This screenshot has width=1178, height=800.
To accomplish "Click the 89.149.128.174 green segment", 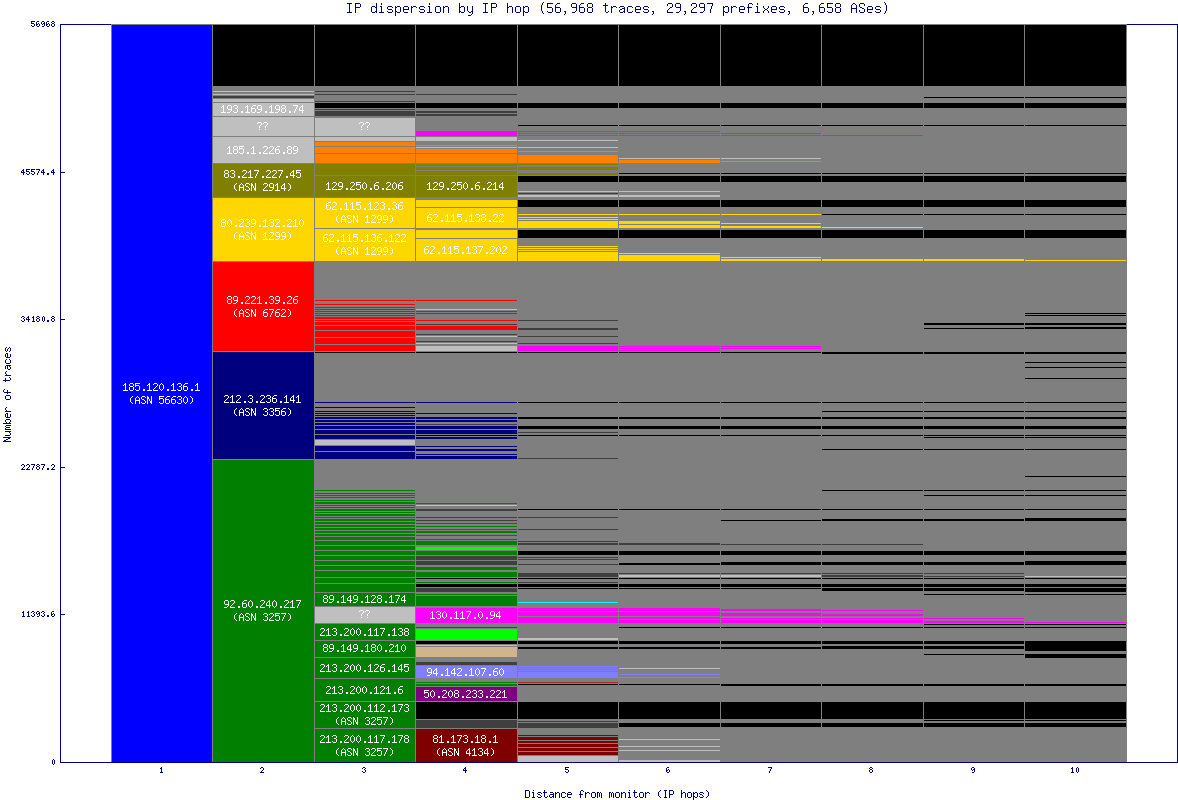I will pyautogui.click(x=364, y=599).
